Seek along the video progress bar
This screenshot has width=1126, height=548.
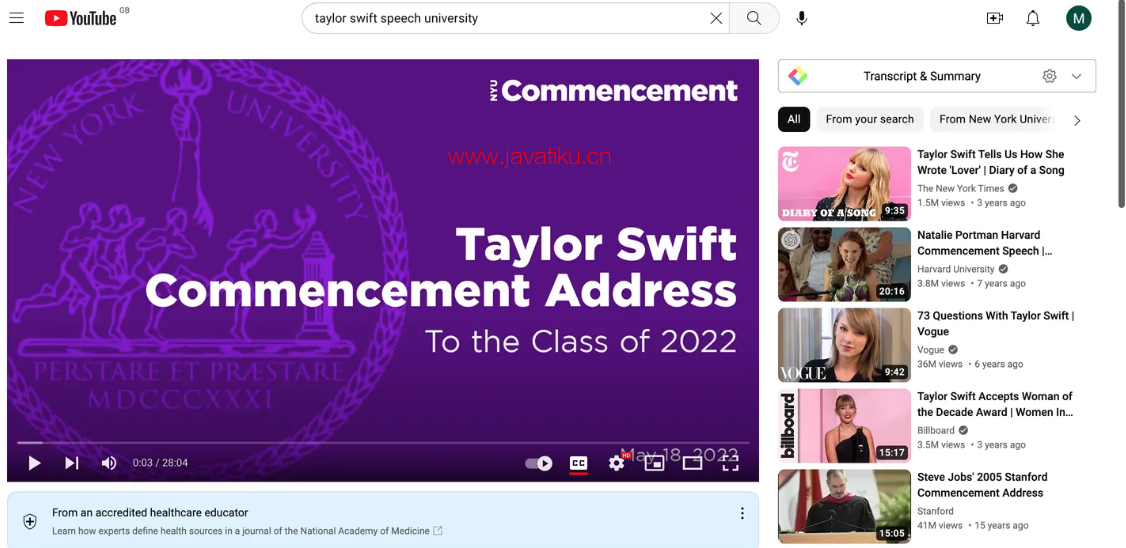click(x=383, y=442)
